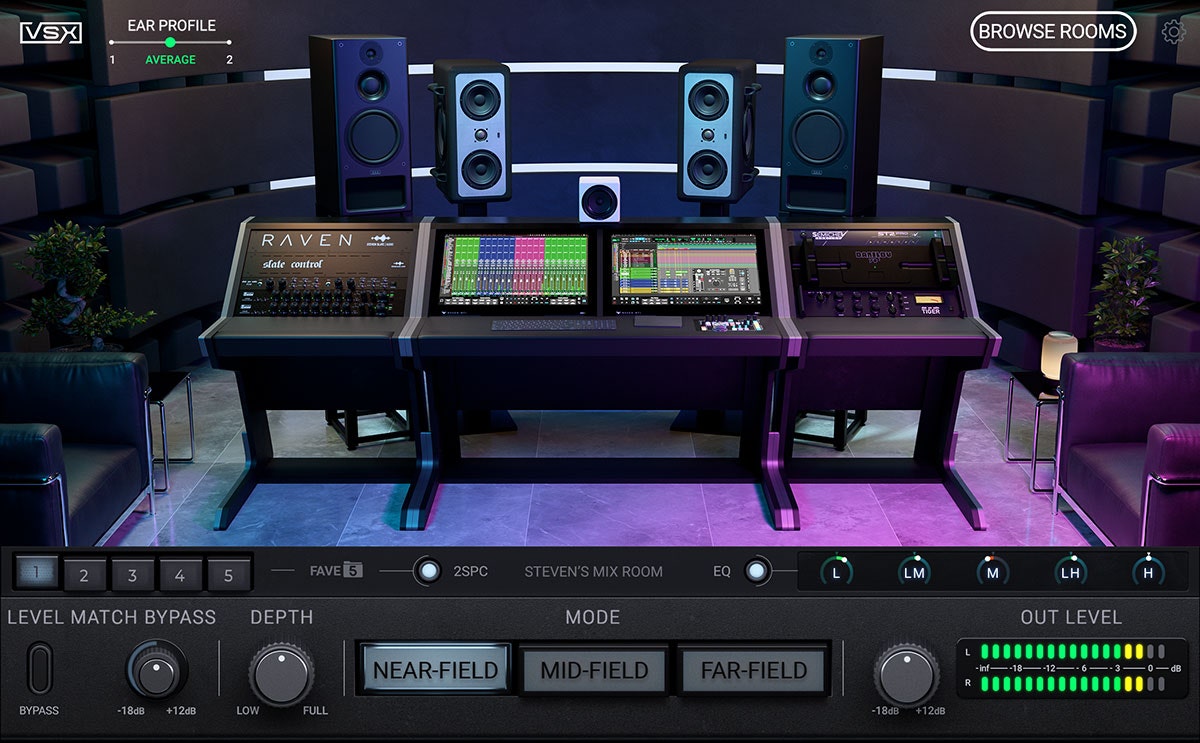Select the NEAR-FIELD mode
The image size is (1200, 743).
435,669
